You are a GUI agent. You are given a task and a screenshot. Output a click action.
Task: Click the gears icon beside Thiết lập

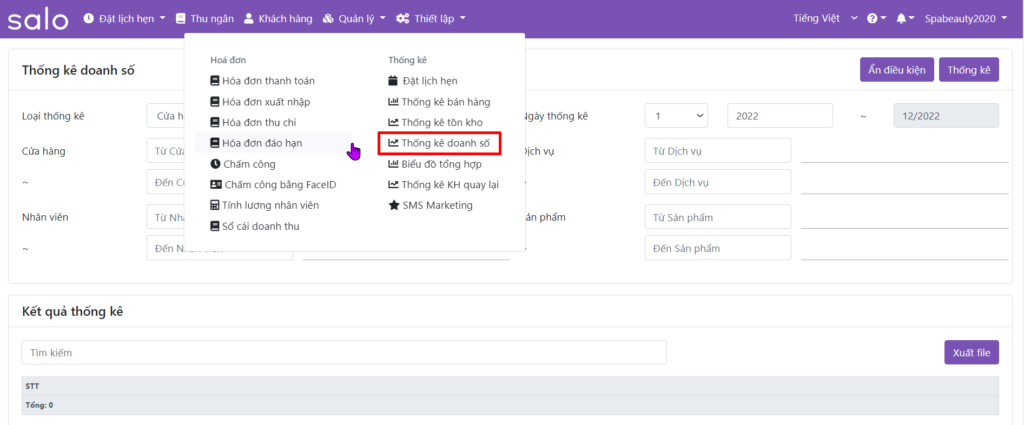[403, 19]
